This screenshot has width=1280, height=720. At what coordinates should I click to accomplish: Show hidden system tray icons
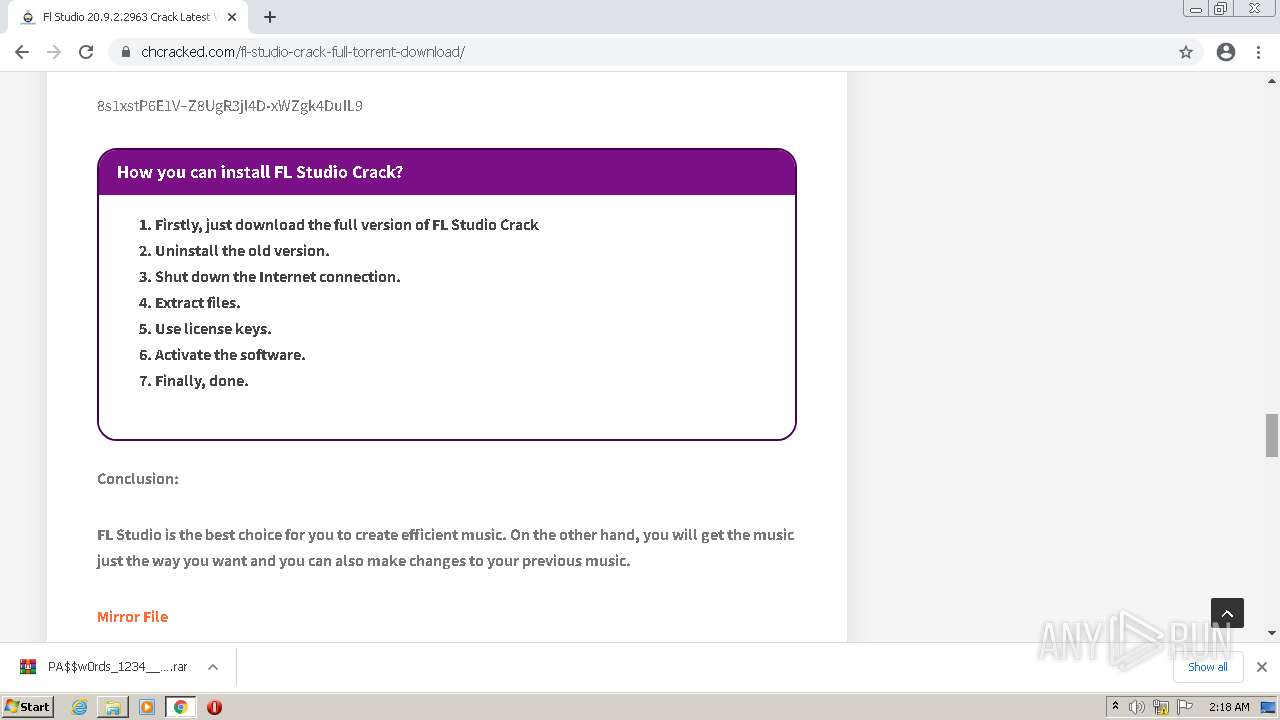(x=1115, y=707)
